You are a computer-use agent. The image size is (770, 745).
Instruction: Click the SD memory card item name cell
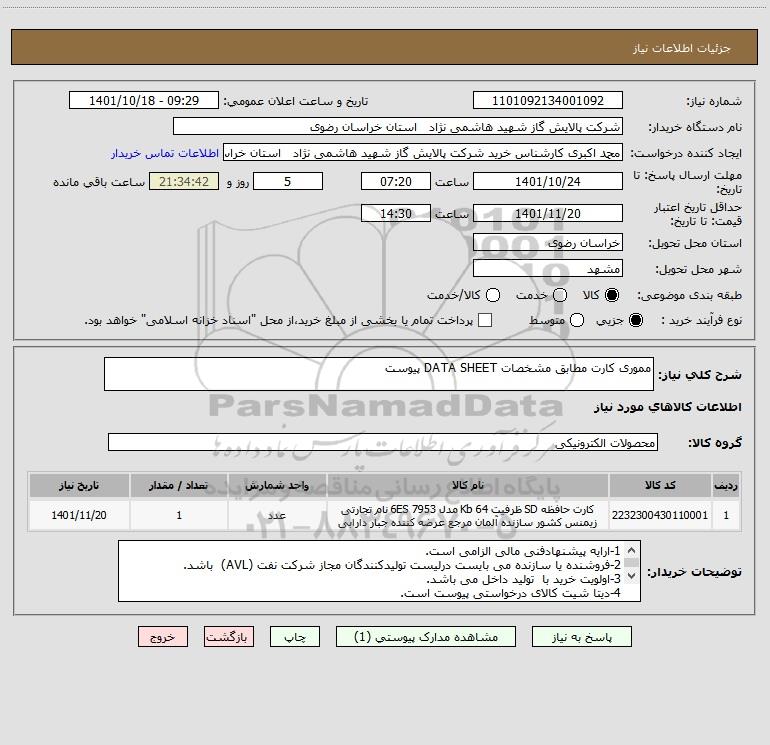click(468, 515)
